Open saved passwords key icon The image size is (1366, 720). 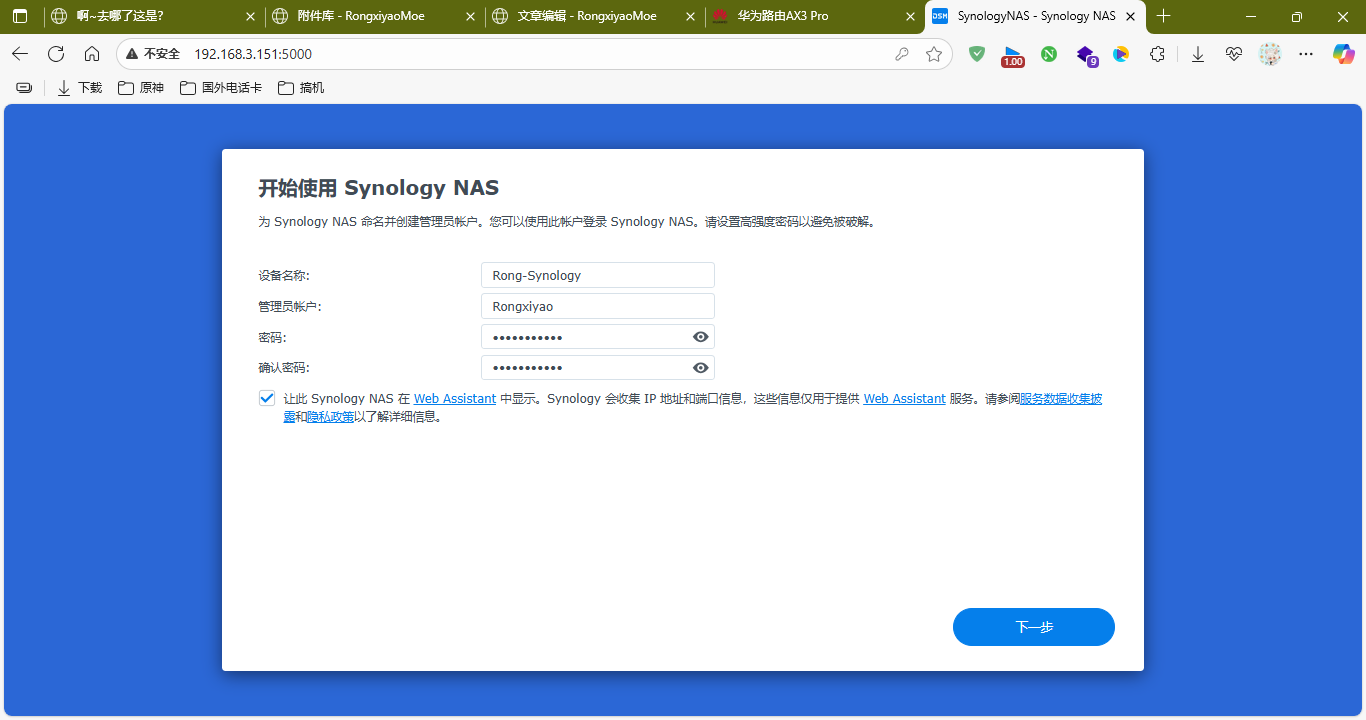[x=902, y=54]
